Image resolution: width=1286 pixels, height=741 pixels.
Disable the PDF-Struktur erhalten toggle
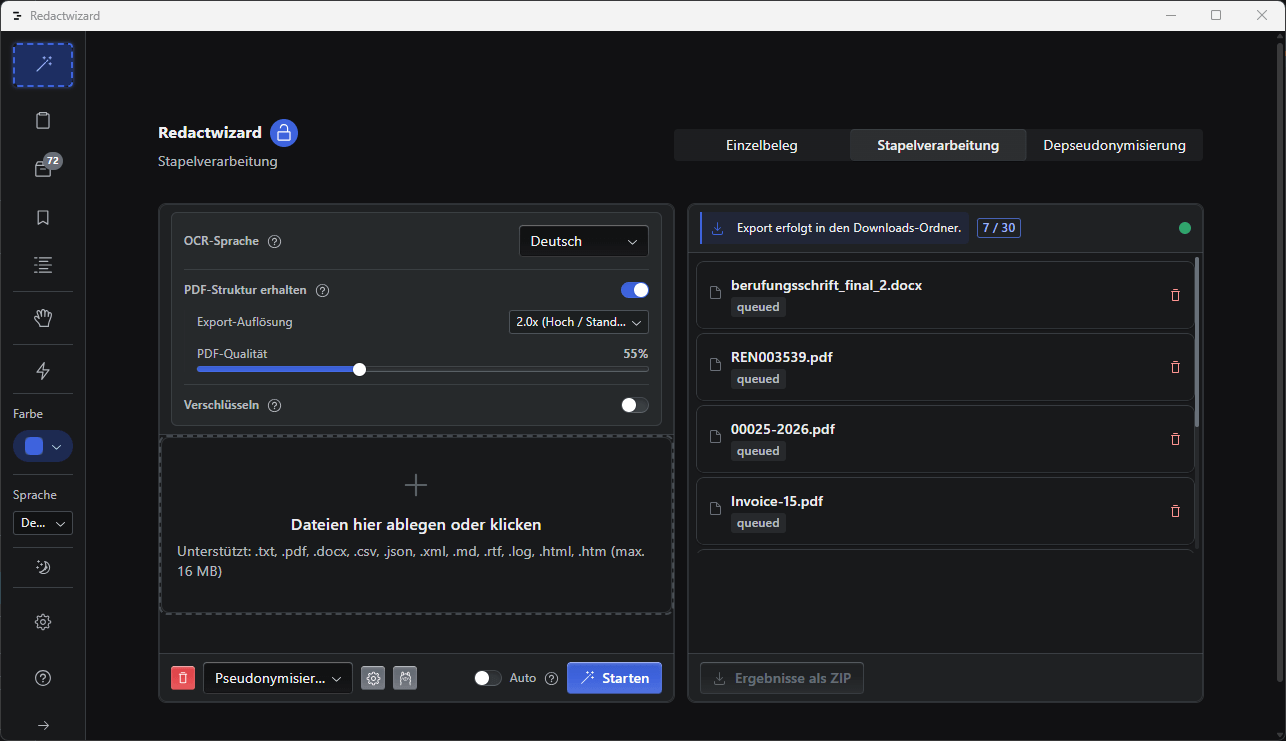[635, 290]
